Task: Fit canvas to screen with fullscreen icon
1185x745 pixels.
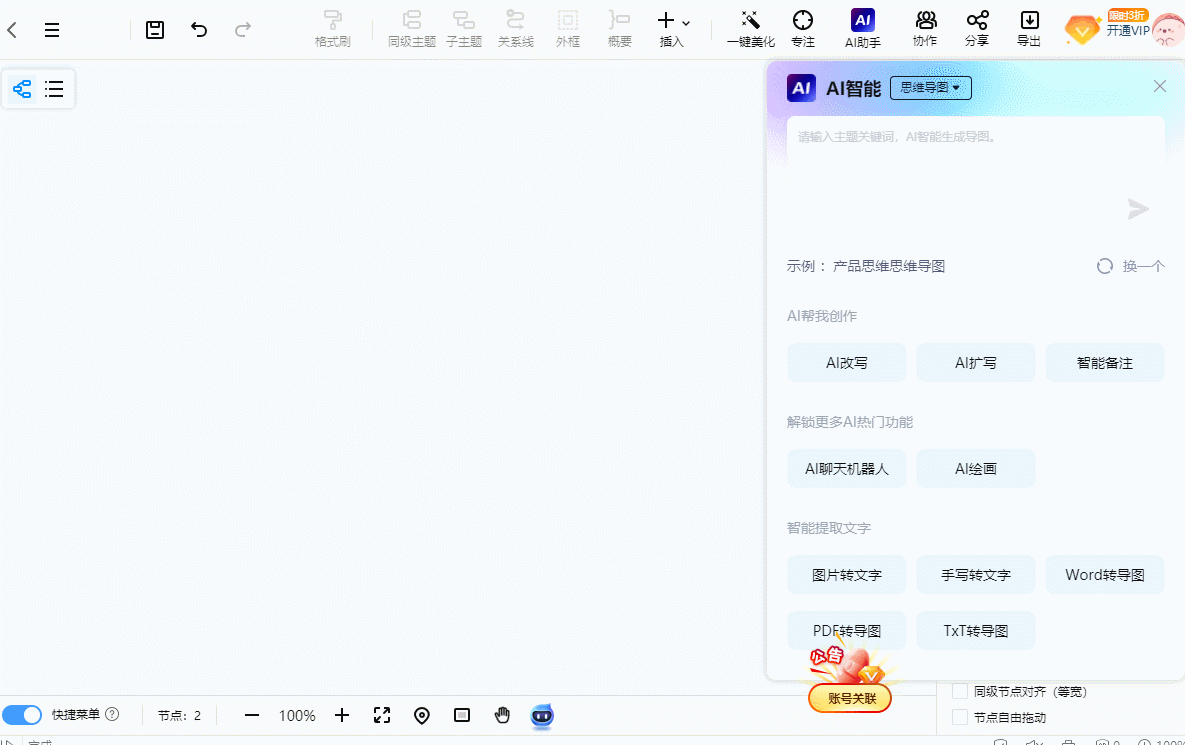Action: pyautogui.click(x=382, y=715)
